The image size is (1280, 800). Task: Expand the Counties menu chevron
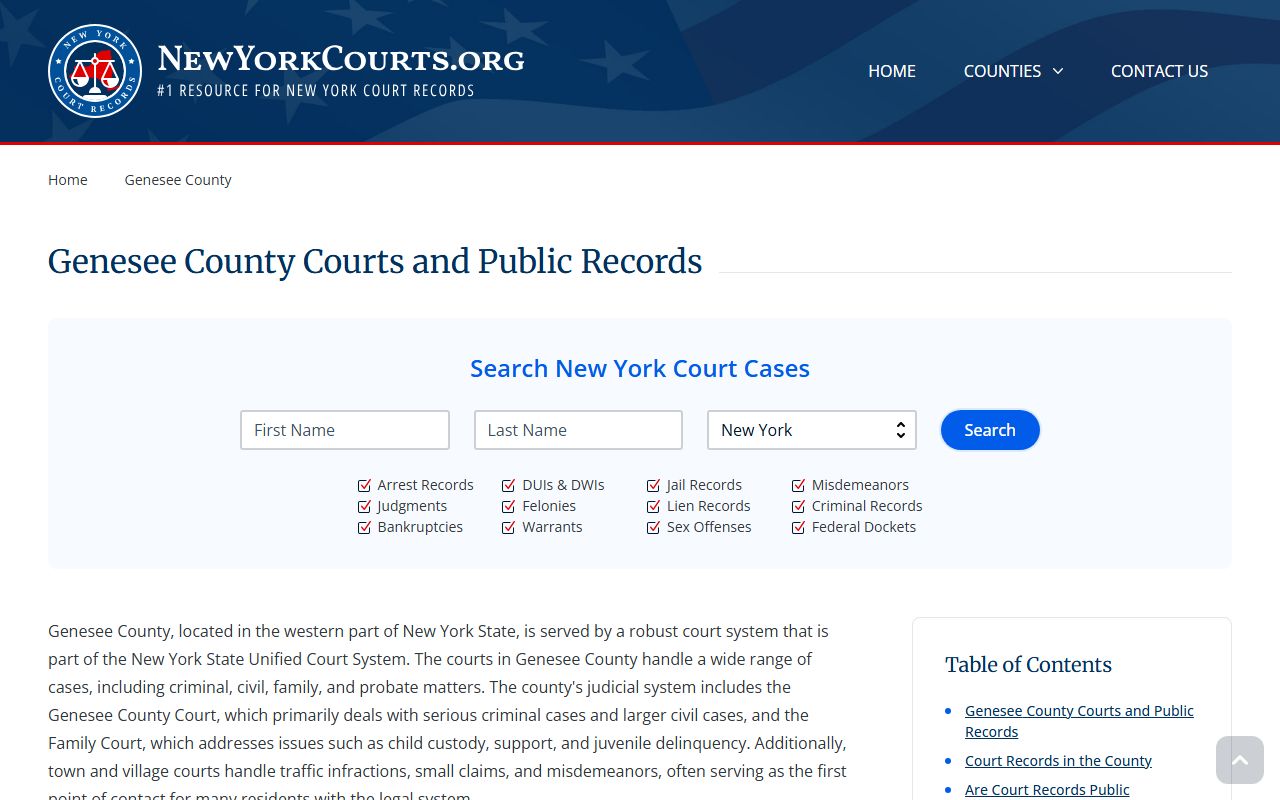1058,71
